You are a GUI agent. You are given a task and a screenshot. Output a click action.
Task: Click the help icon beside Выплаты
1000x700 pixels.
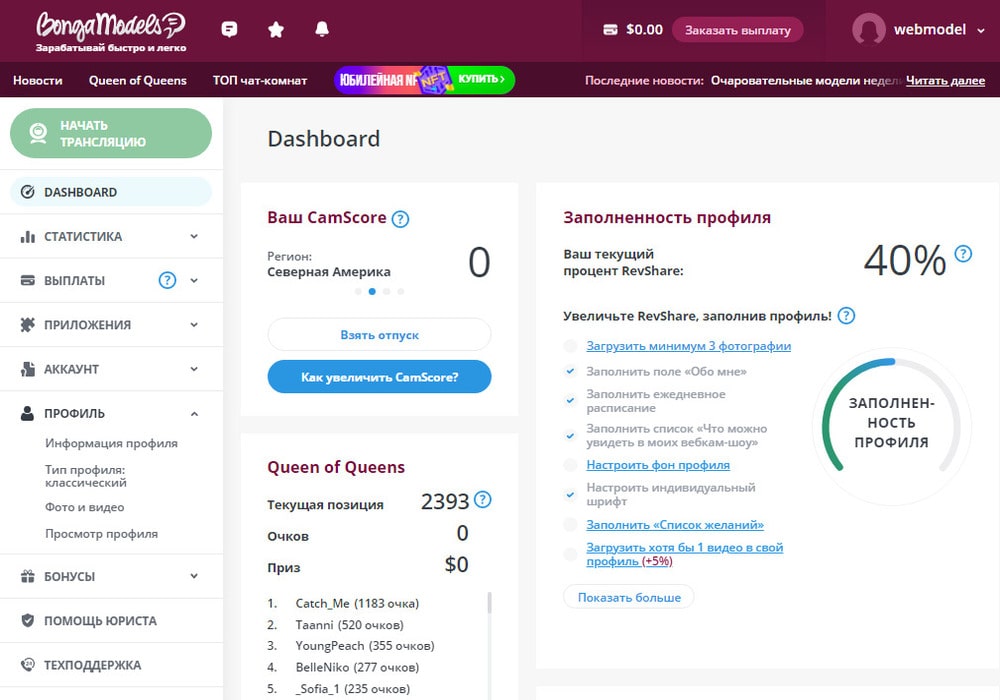[x=167, y=280]
